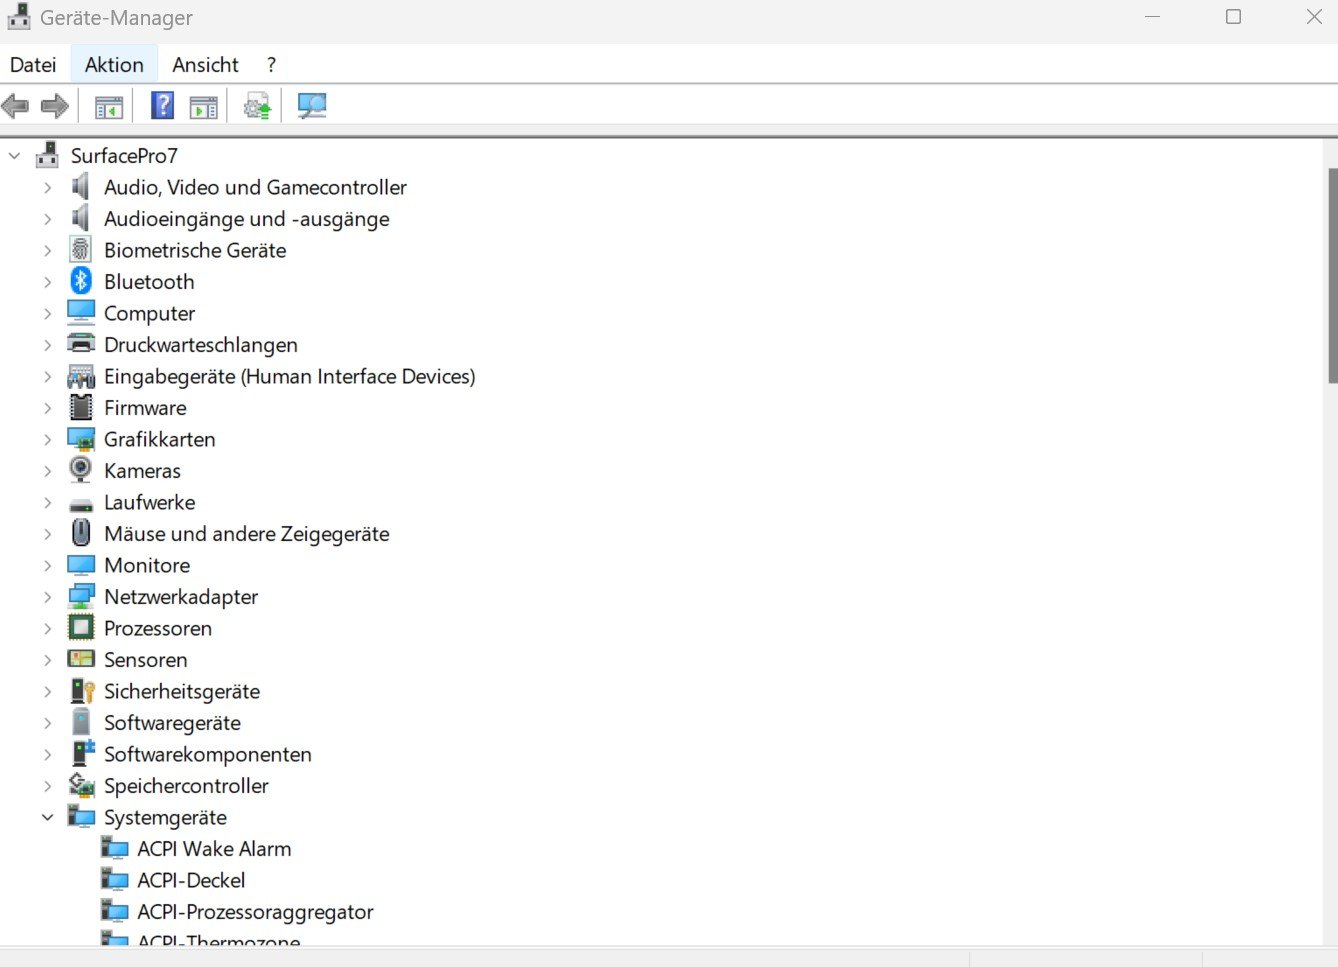Image resolution: width=1338 pixels, height=967 pixels.
Task: Select the Druckwarteschlangen label
Action: [201, 344]
